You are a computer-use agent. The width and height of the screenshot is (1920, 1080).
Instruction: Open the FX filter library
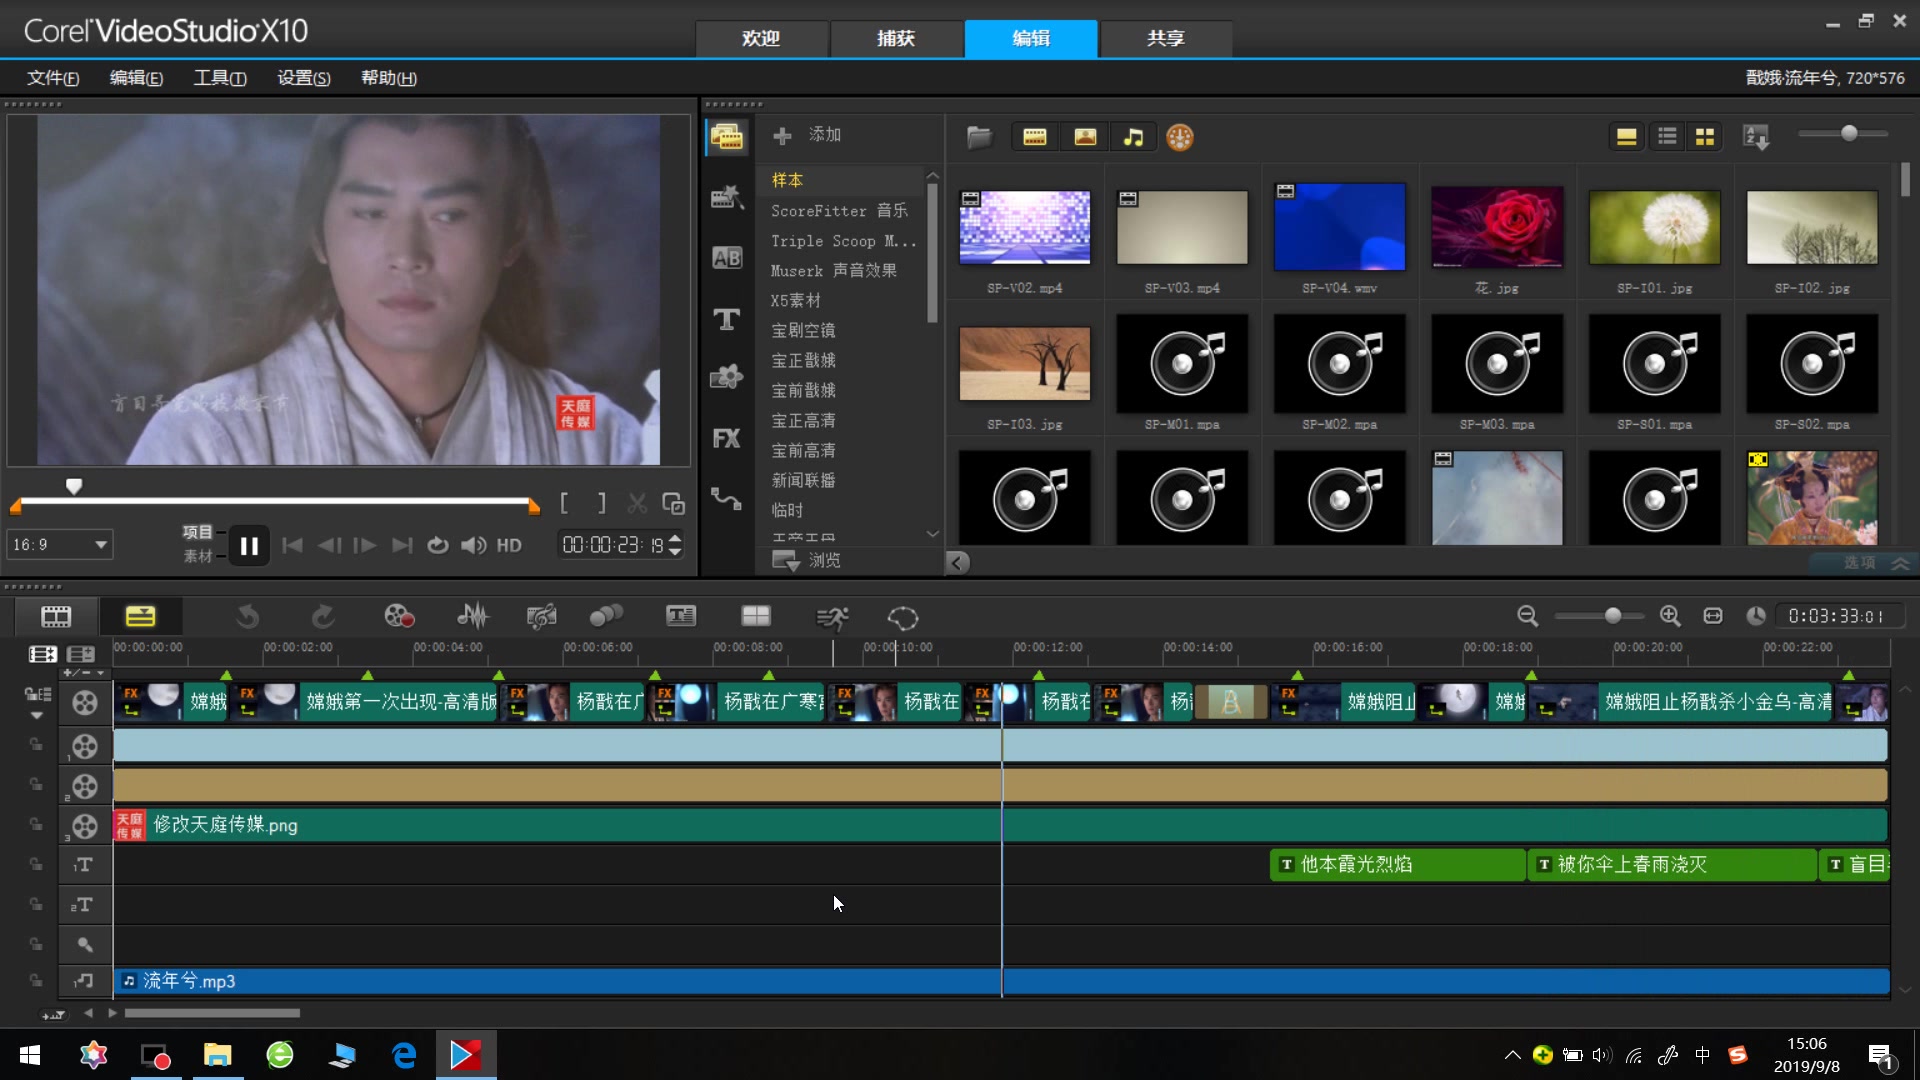tap(727, 438)
